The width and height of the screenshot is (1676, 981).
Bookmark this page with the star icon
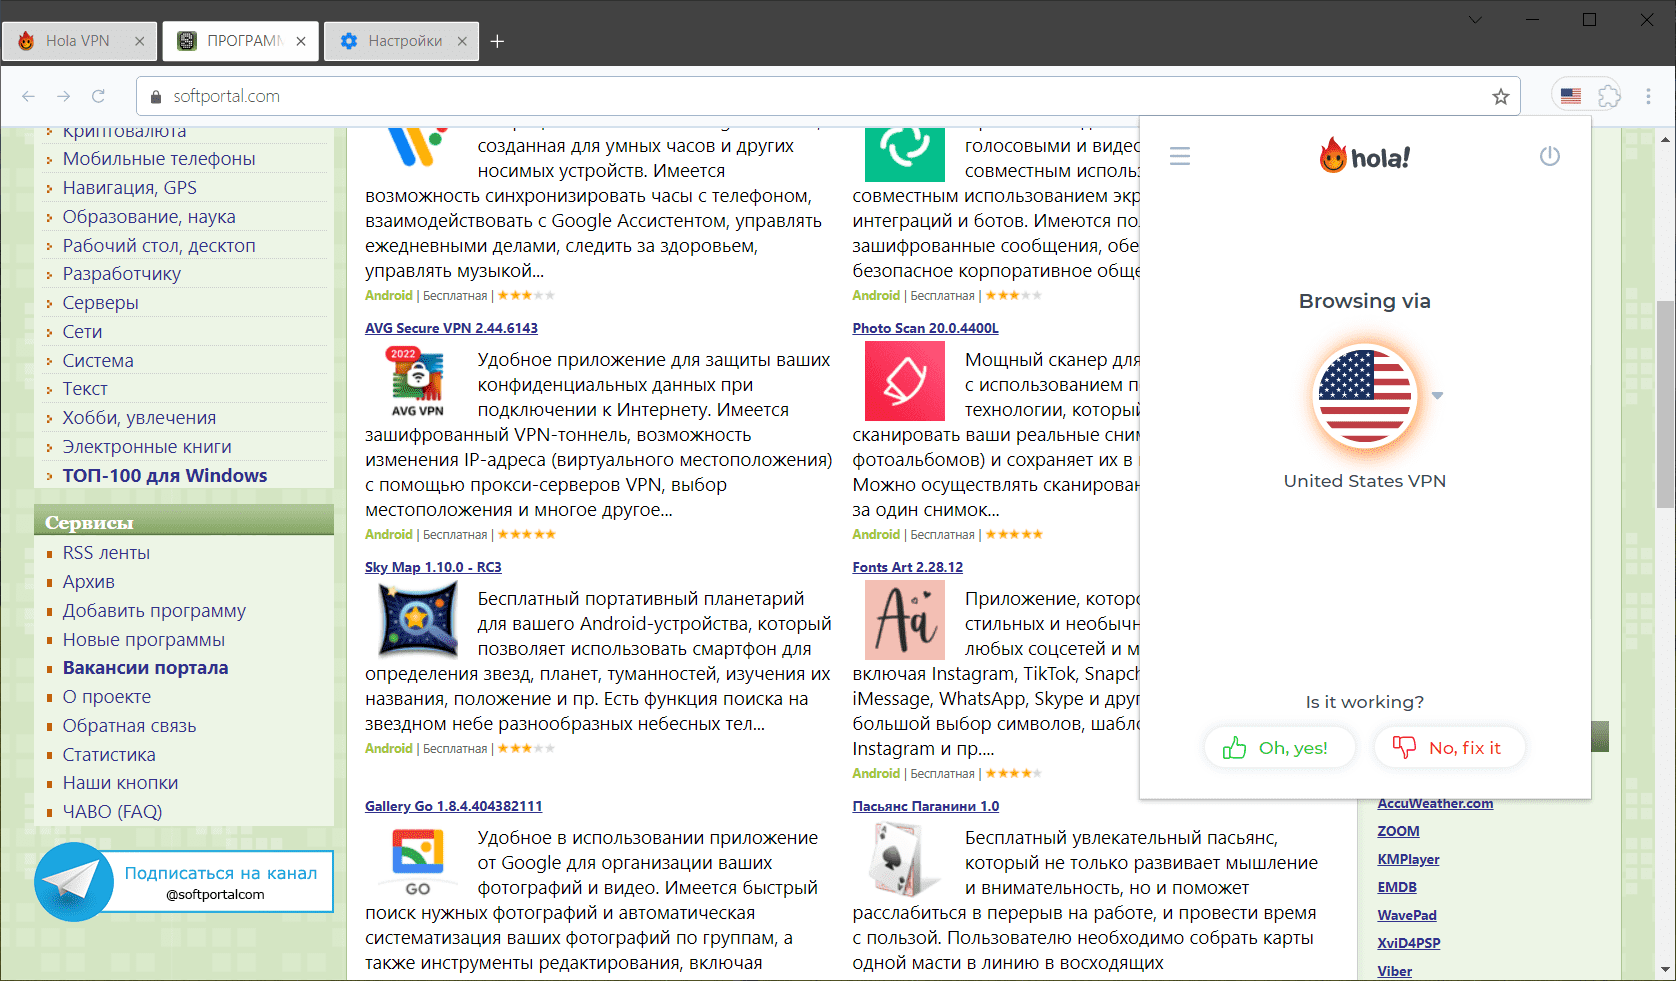click(x=1500, y=96)
